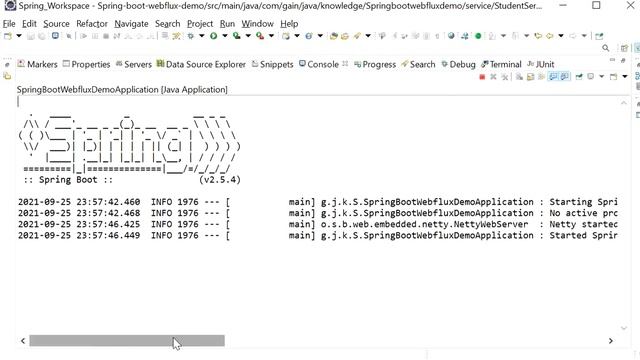
Task: Click the Open Type folder icon
Action: tap(333, 36)
